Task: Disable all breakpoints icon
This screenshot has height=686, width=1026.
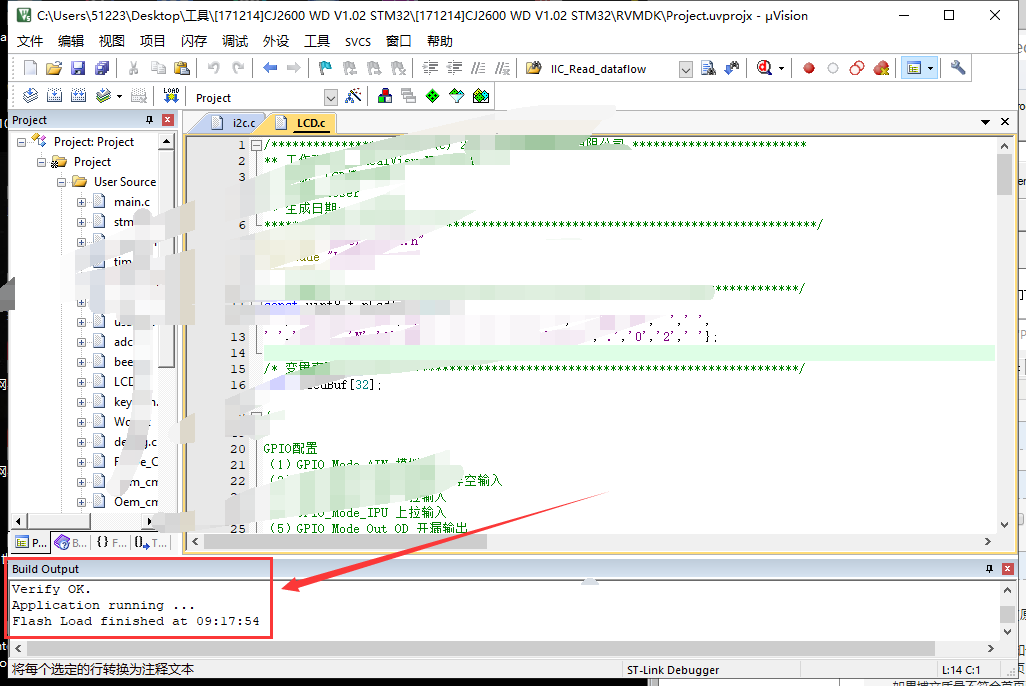Action: click(x=857, y=68)
